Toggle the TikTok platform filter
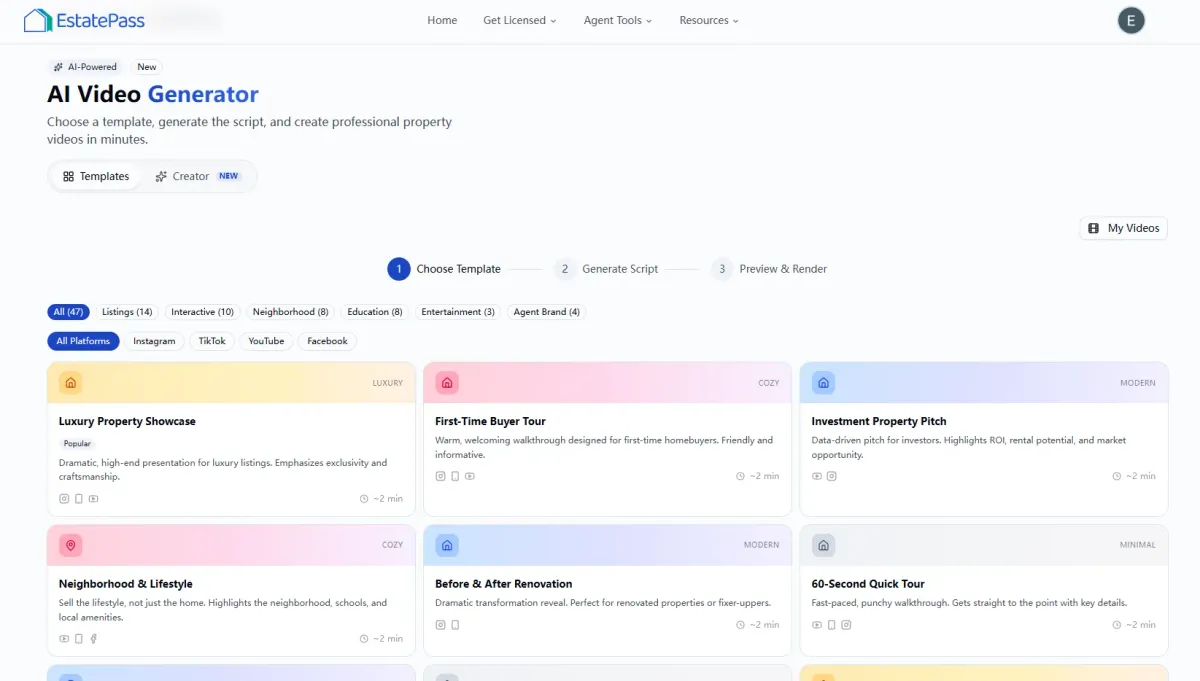This screenshot has width=1200, height=681. pos(212,341)
